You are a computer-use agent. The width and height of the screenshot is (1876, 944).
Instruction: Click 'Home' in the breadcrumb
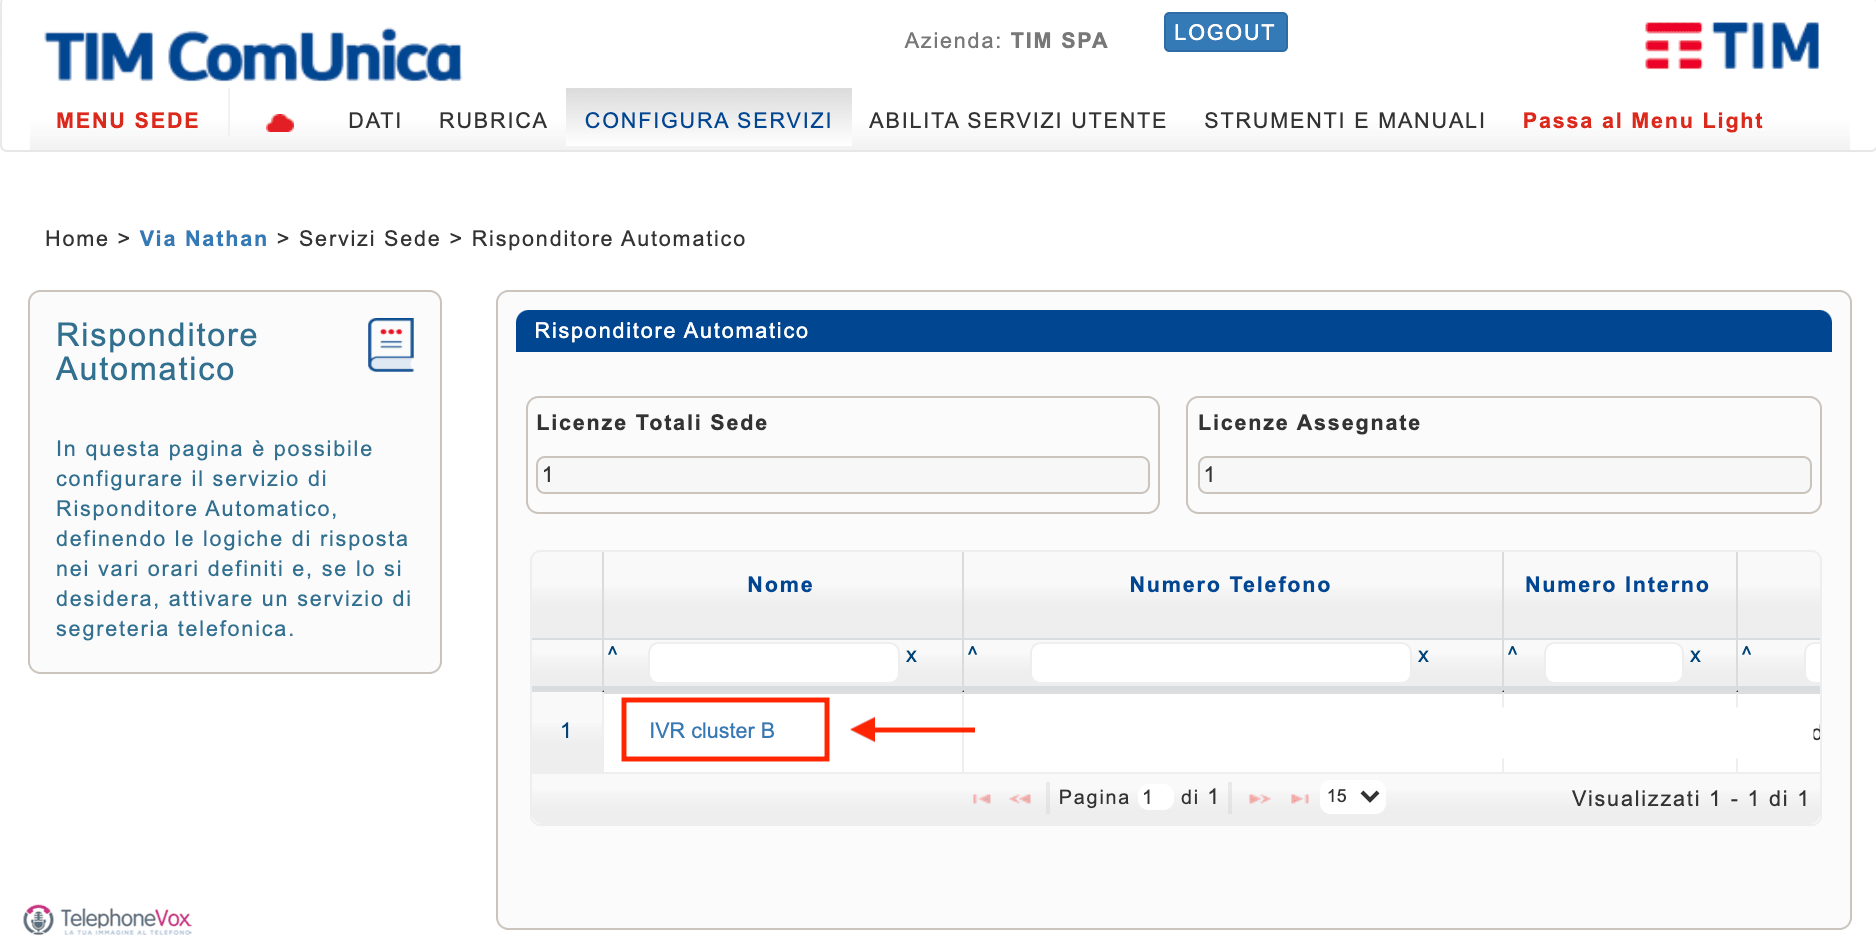[77, 239]
